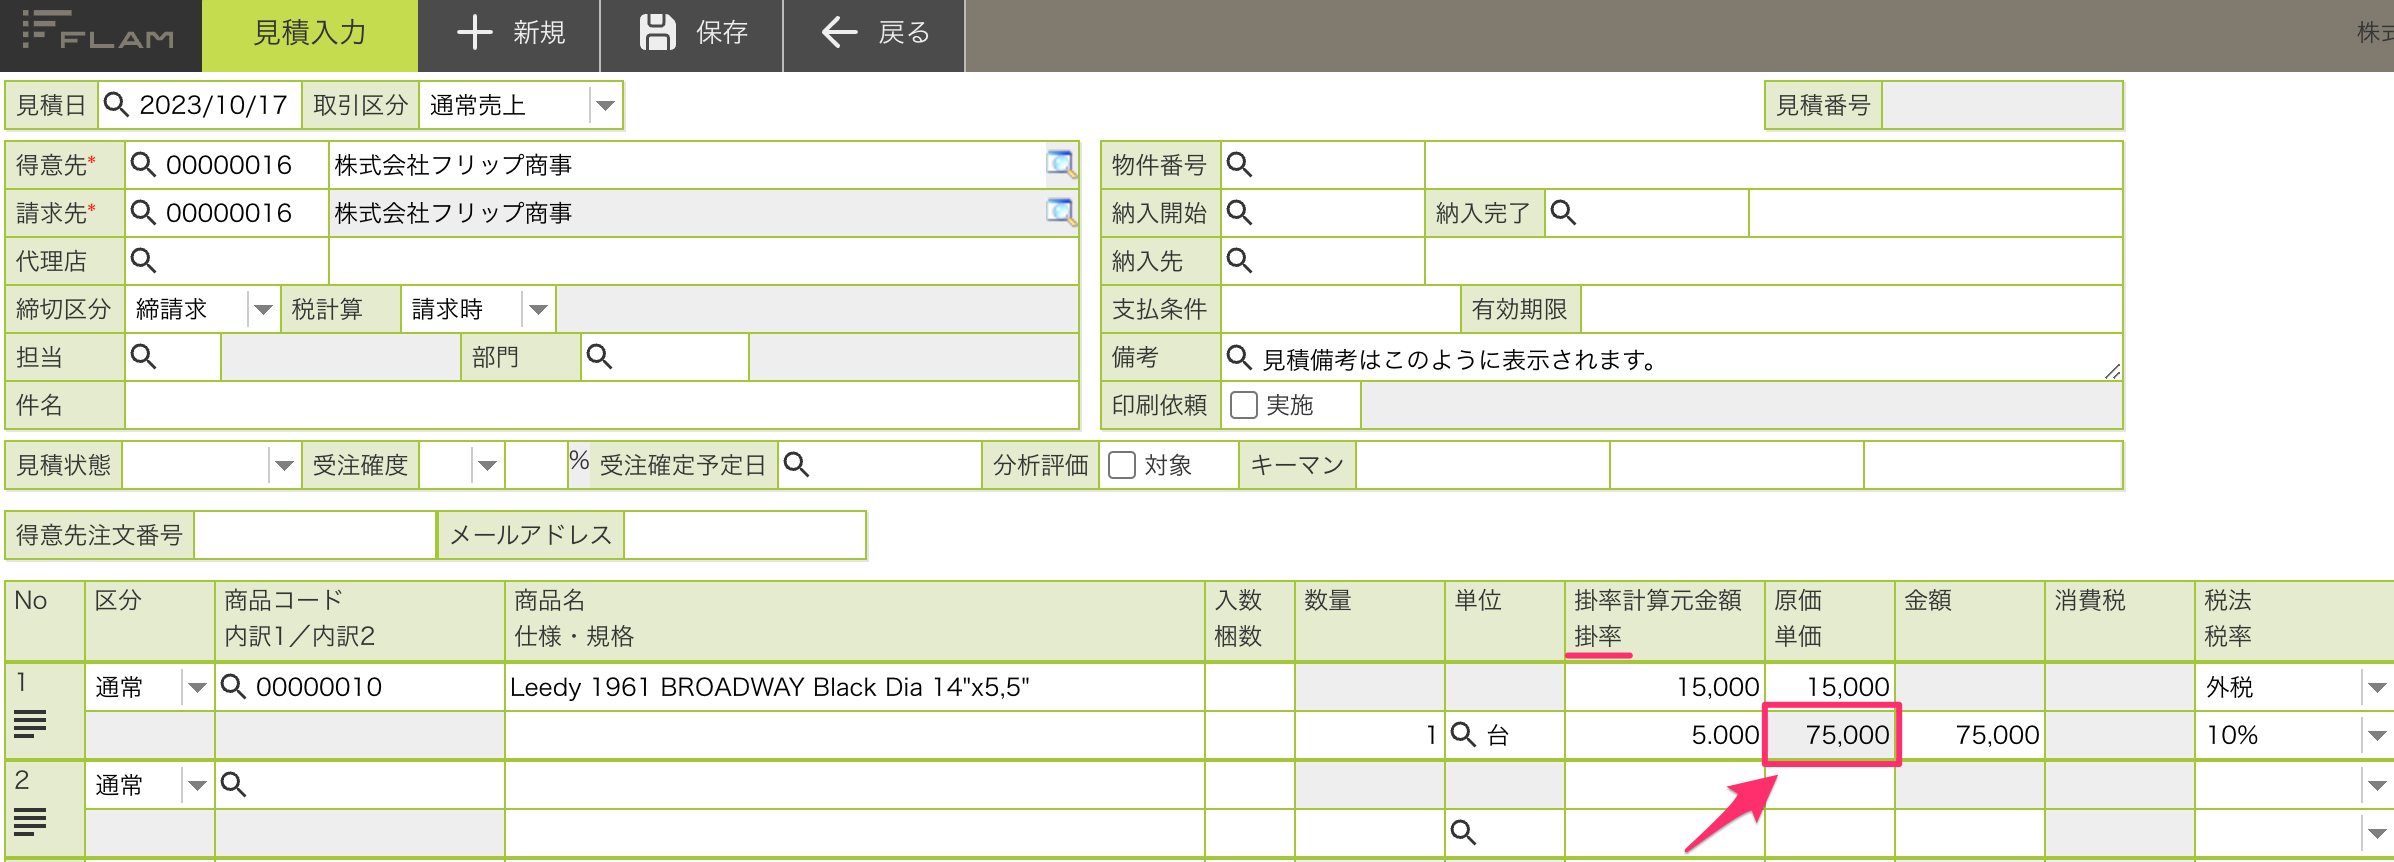Search product code in row 1

[x=233, y=686]
